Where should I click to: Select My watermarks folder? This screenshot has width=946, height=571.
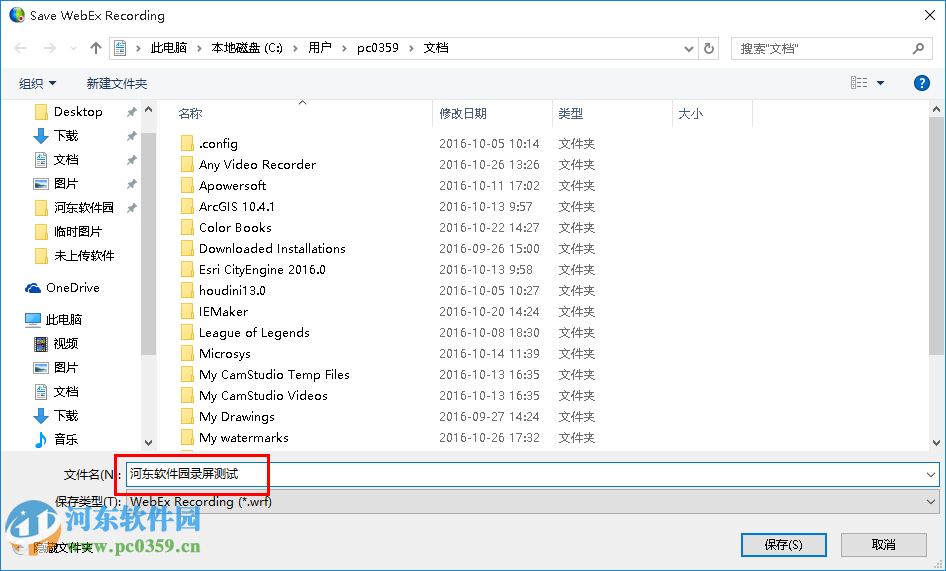244,438
